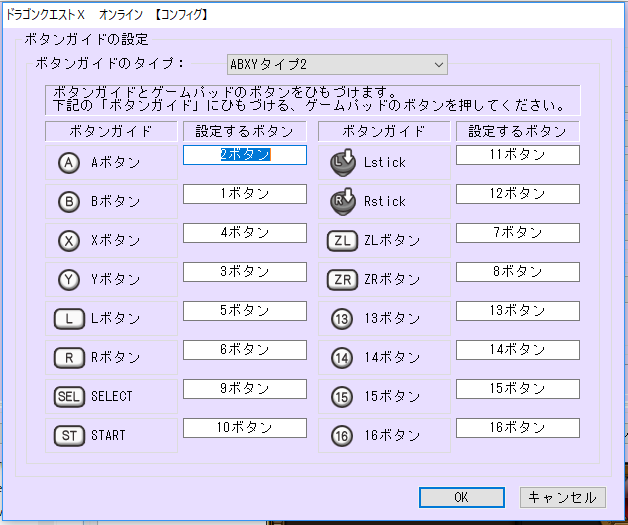The image size is (628, 525).
Task: Click the round 16 button icon
Action: pos(342,436)
